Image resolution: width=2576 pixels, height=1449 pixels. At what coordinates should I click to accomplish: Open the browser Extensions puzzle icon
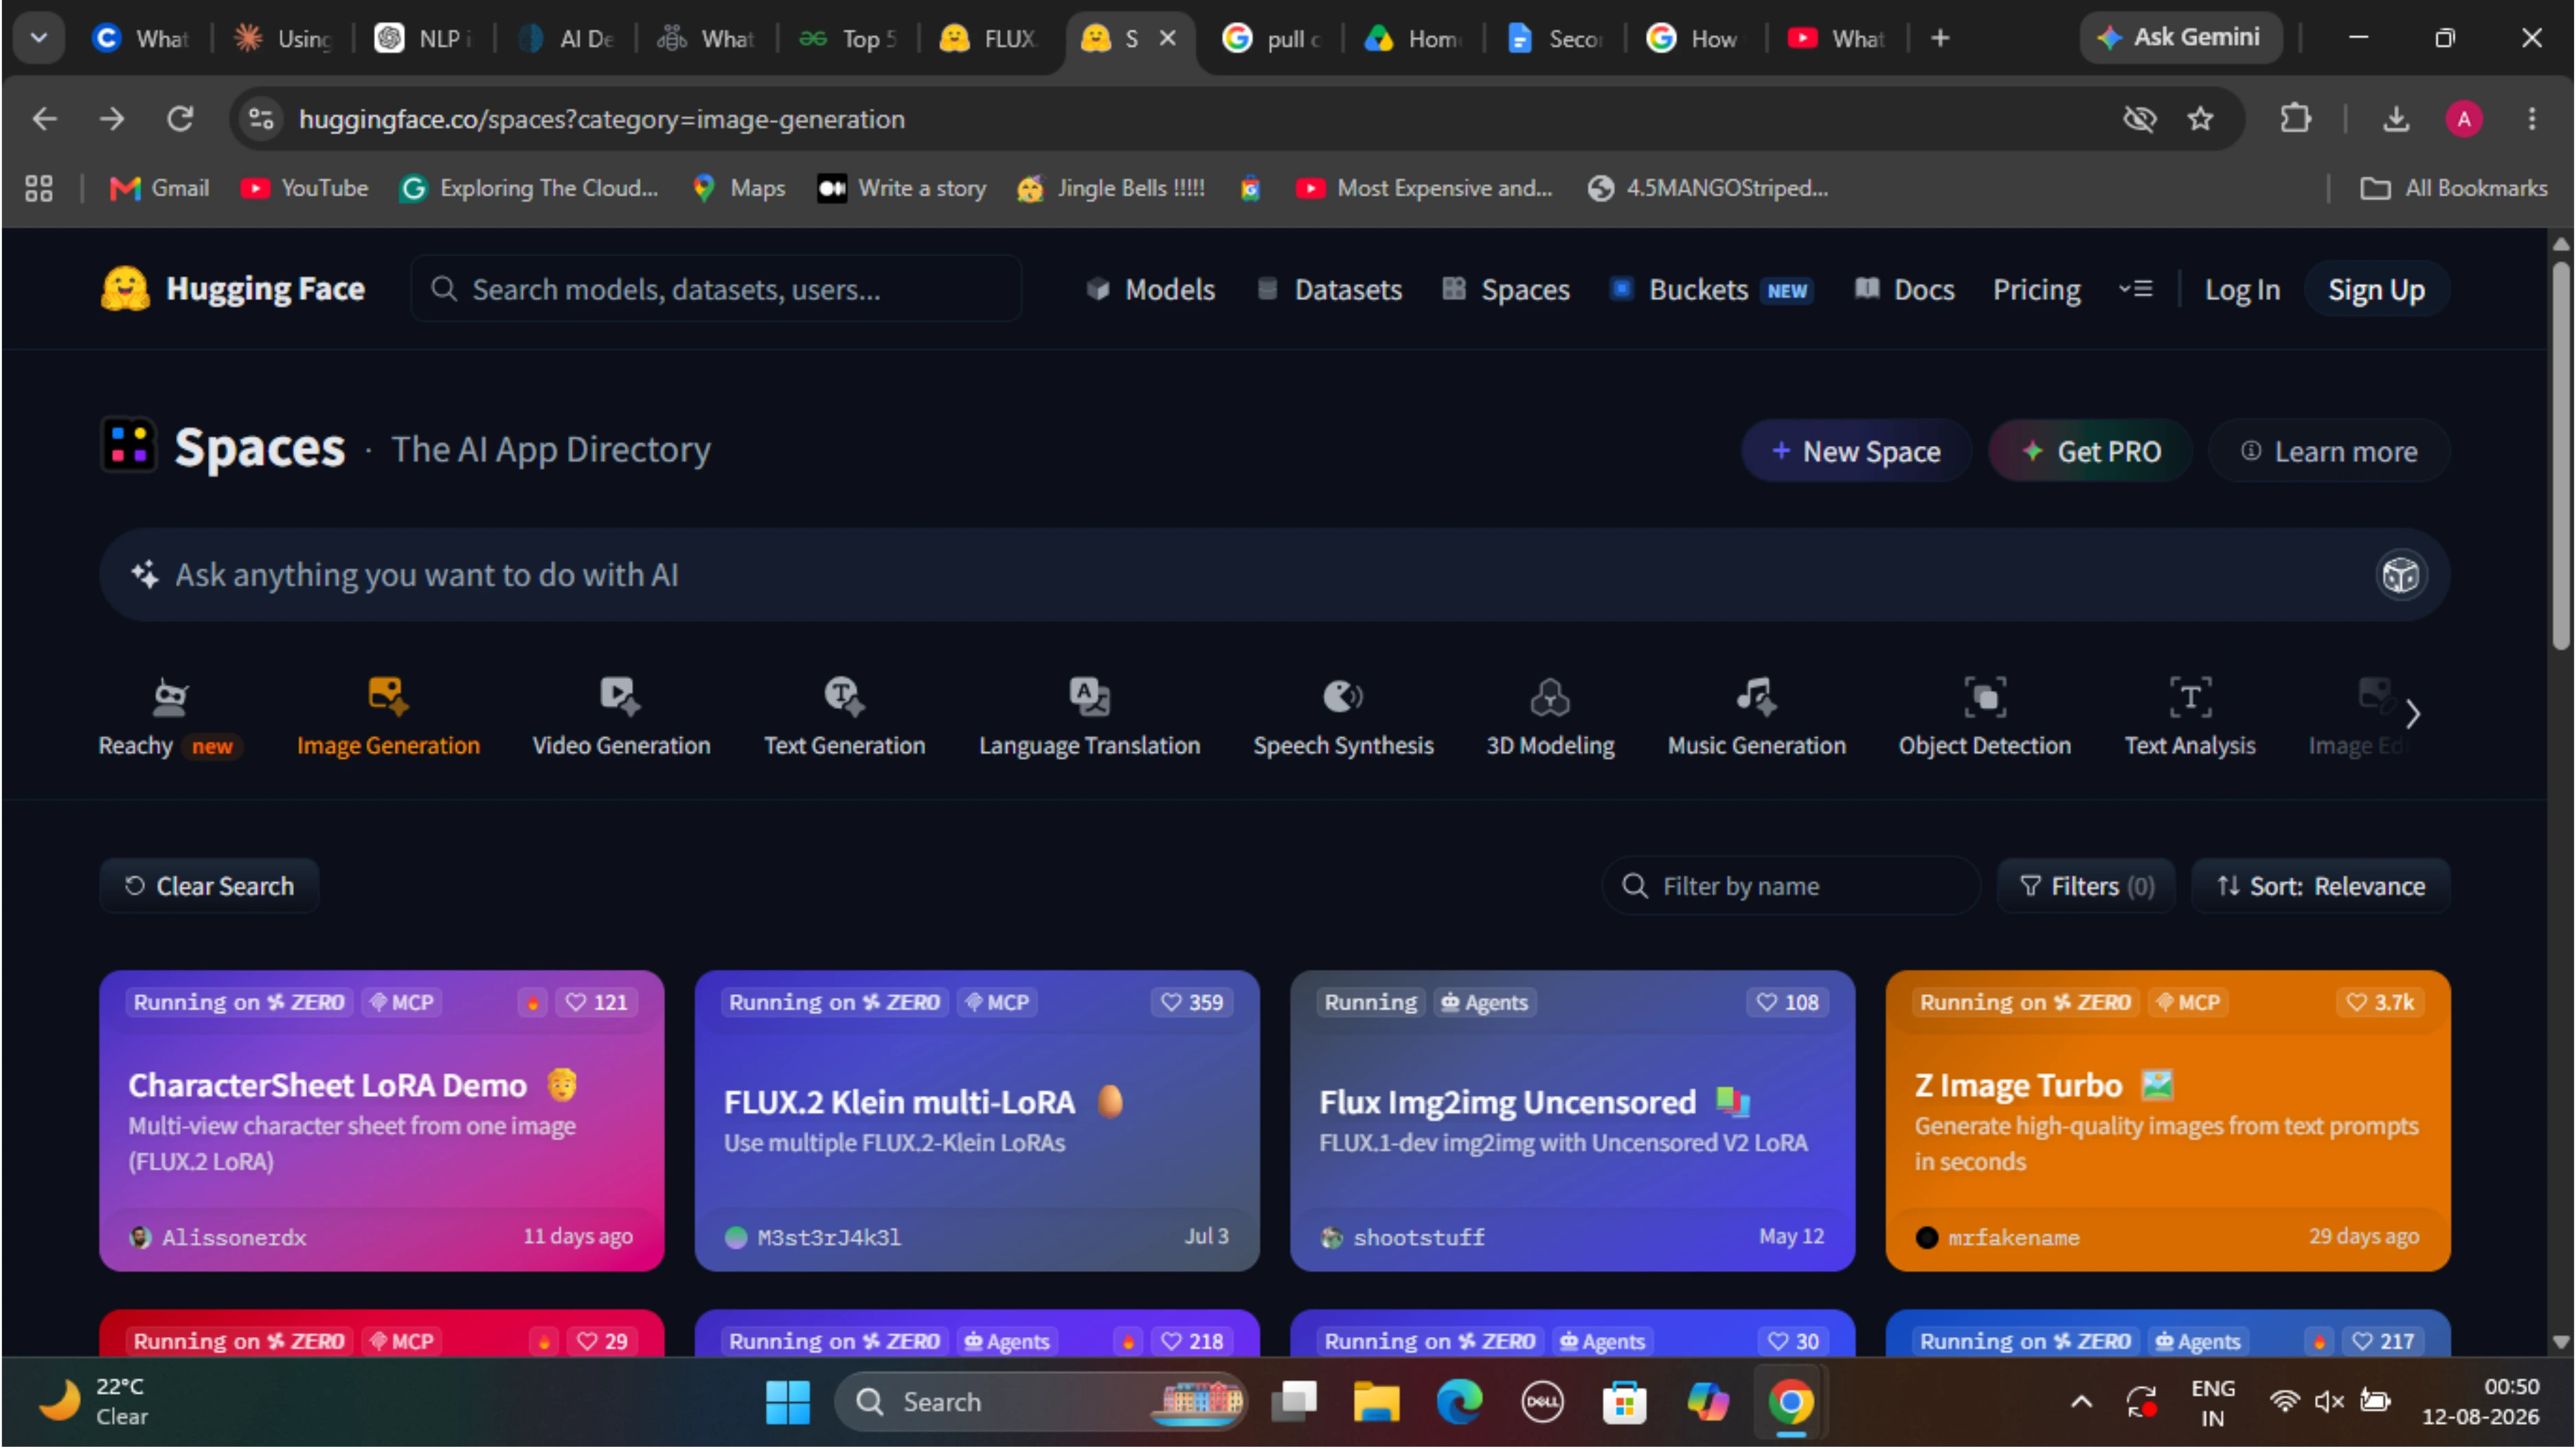(2295, 120)
